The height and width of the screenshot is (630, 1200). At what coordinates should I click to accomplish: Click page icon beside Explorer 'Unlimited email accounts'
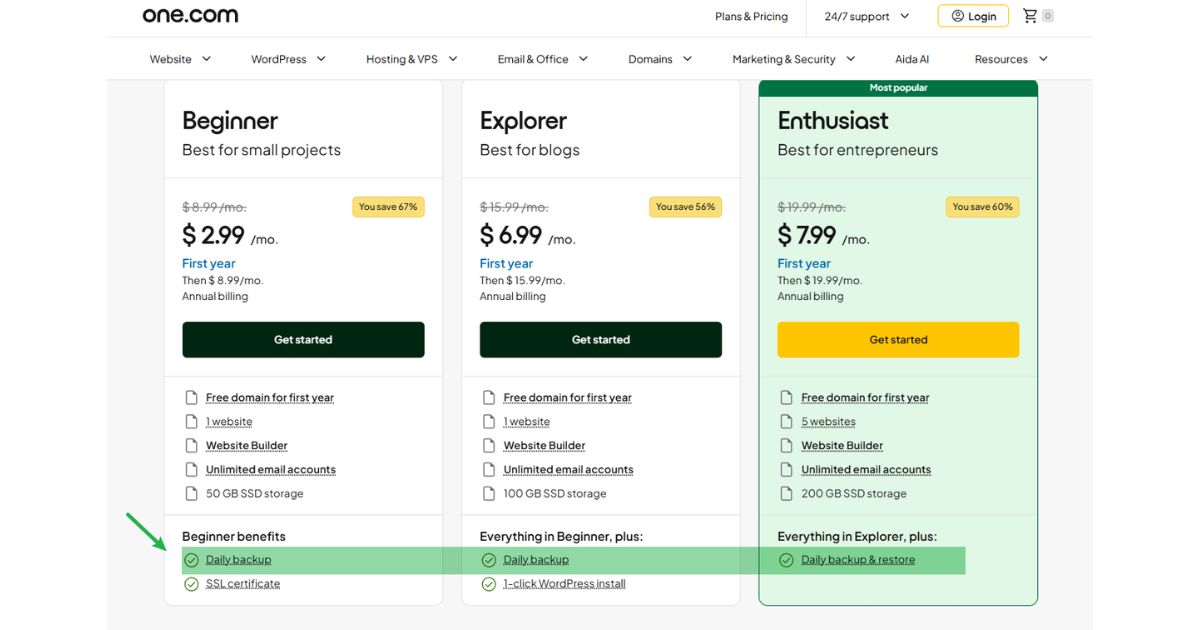(x=489, y=469)
